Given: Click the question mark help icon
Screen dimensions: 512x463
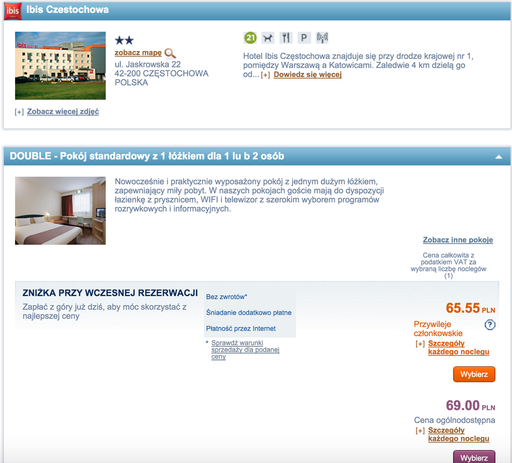Looking at the screenshot, I should (x=490, y=324).
